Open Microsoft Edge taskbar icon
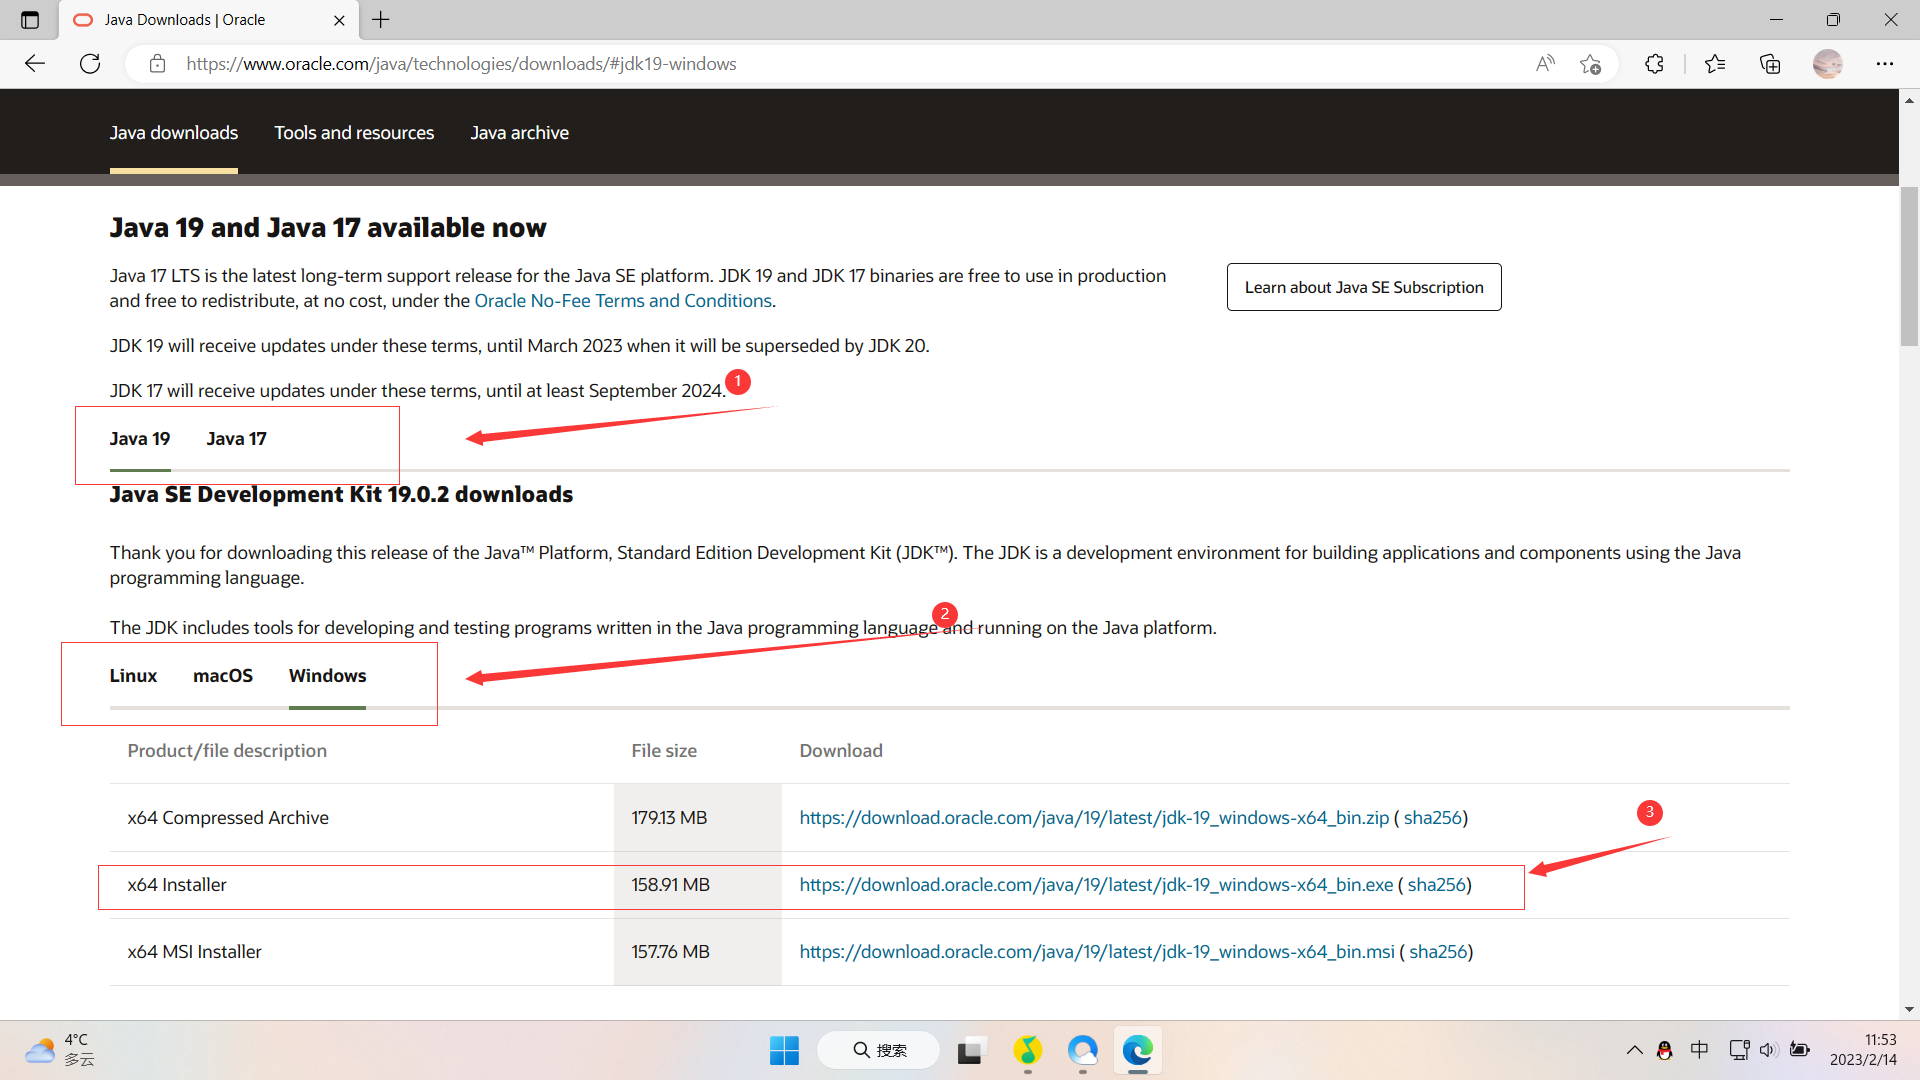The image size is (1920, 1080). (x=1137, y=1051)
